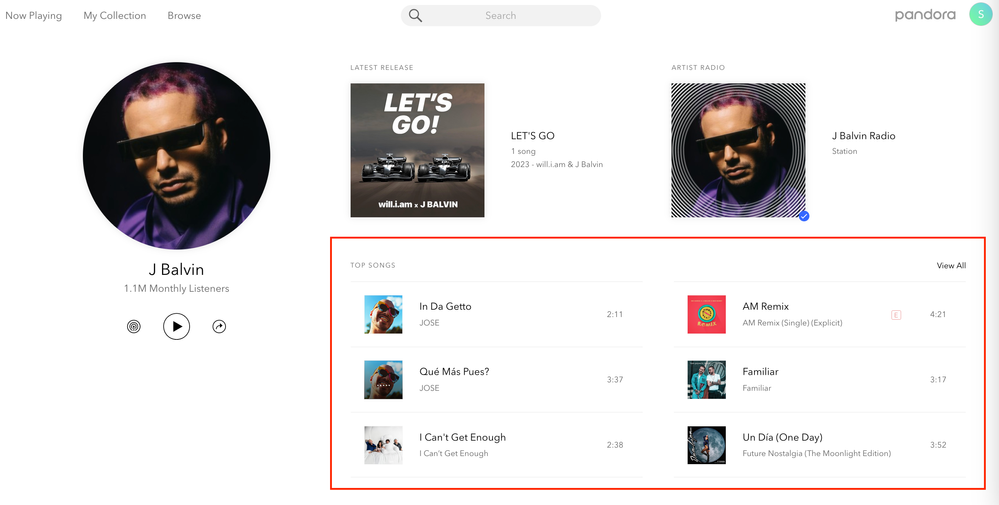Click the J Balvin Radio station artwork

click(x=738, y=150)
